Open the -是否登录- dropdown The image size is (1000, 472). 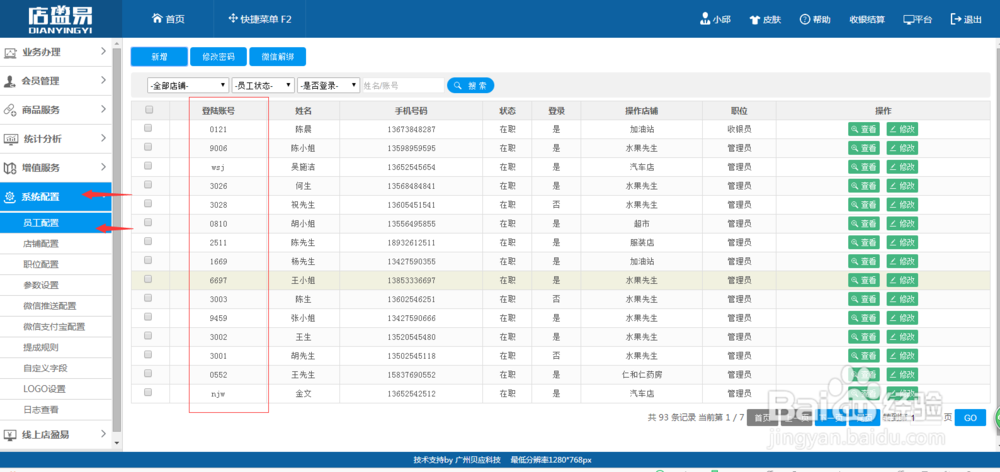pyautogui.click(x=328, y=85)
